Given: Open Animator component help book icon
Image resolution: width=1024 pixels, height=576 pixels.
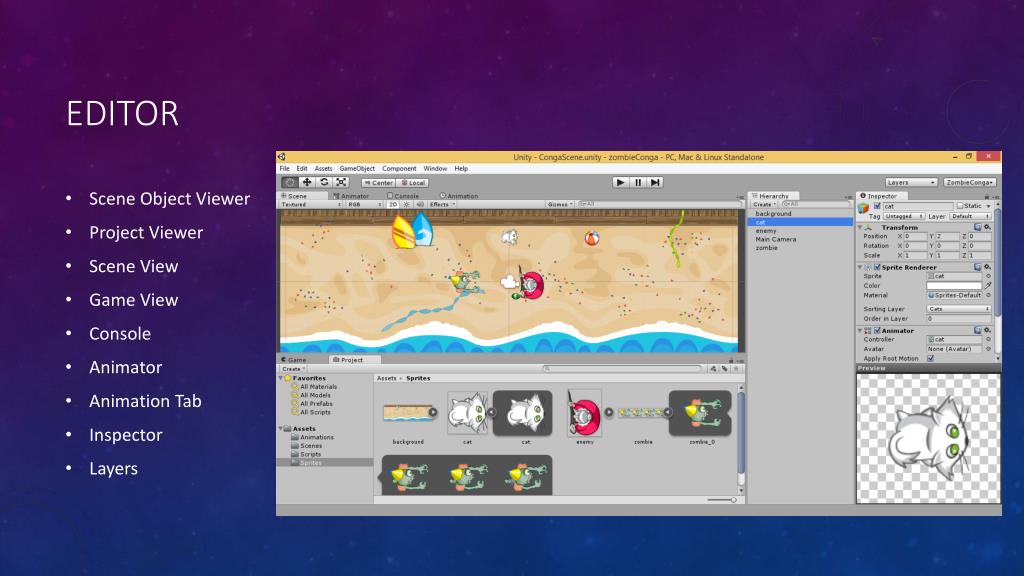Looking at the screenshot, I should point(978,330).
